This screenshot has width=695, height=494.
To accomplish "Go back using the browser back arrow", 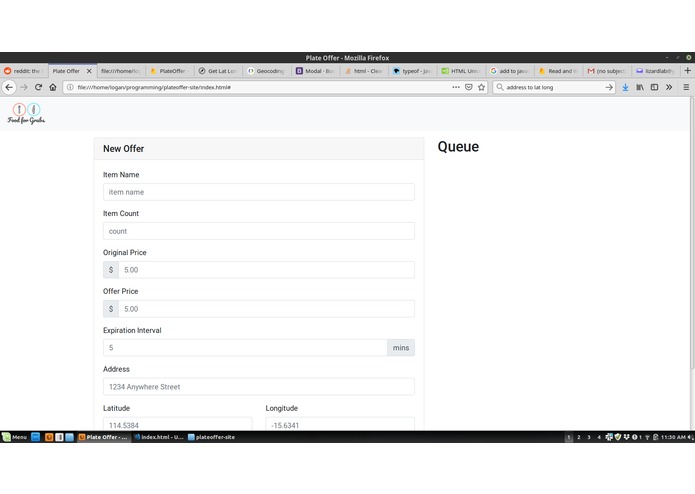I will click(9, 87).
